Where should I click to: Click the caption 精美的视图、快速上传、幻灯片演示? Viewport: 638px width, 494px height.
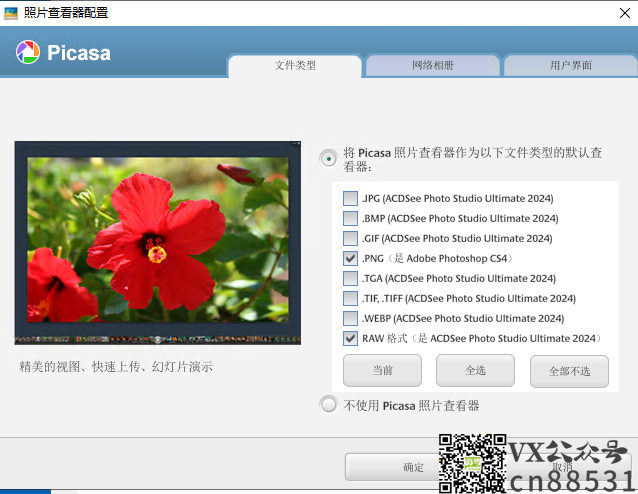[116, 367]
